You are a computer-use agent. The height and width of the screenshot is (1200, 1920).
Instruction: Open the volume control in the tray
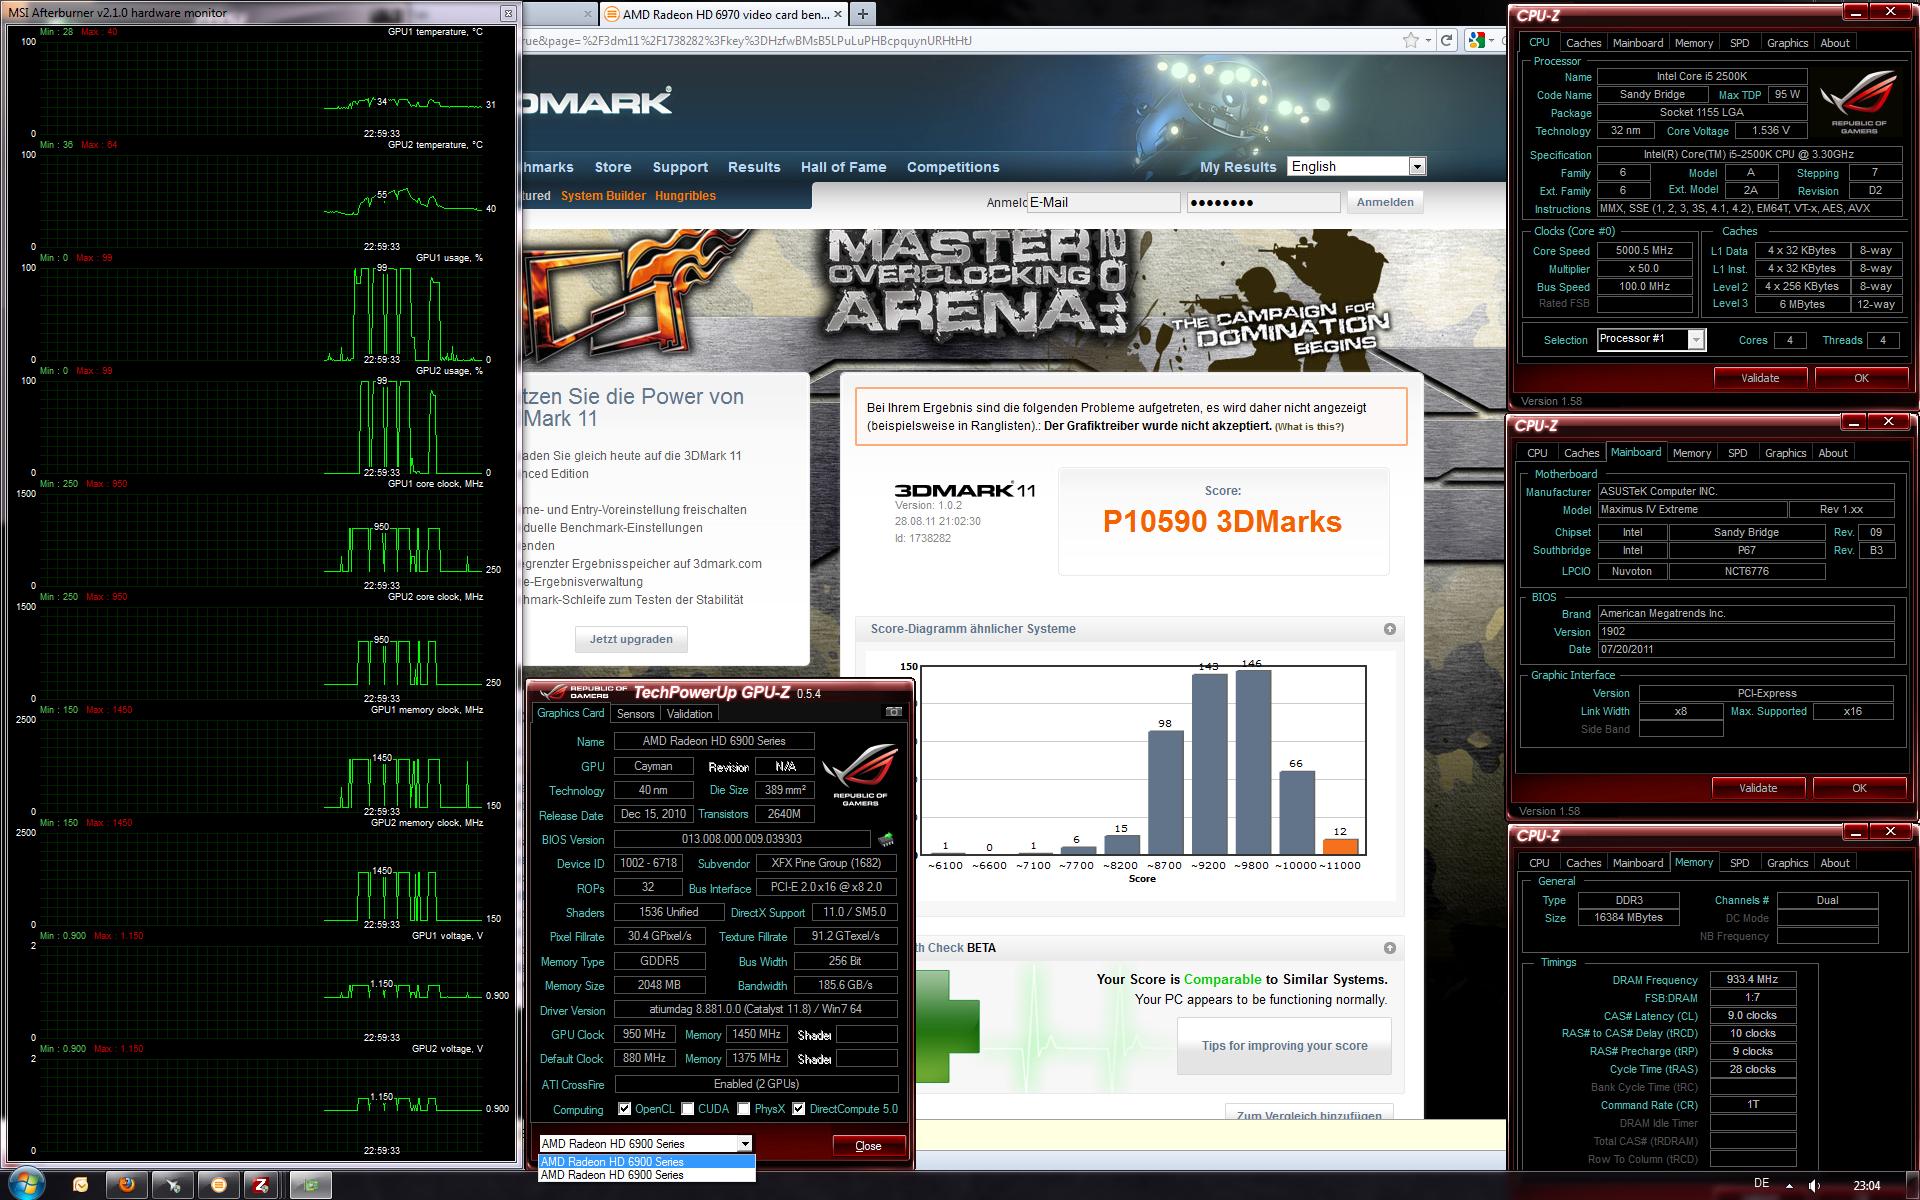[1815, 1185]
